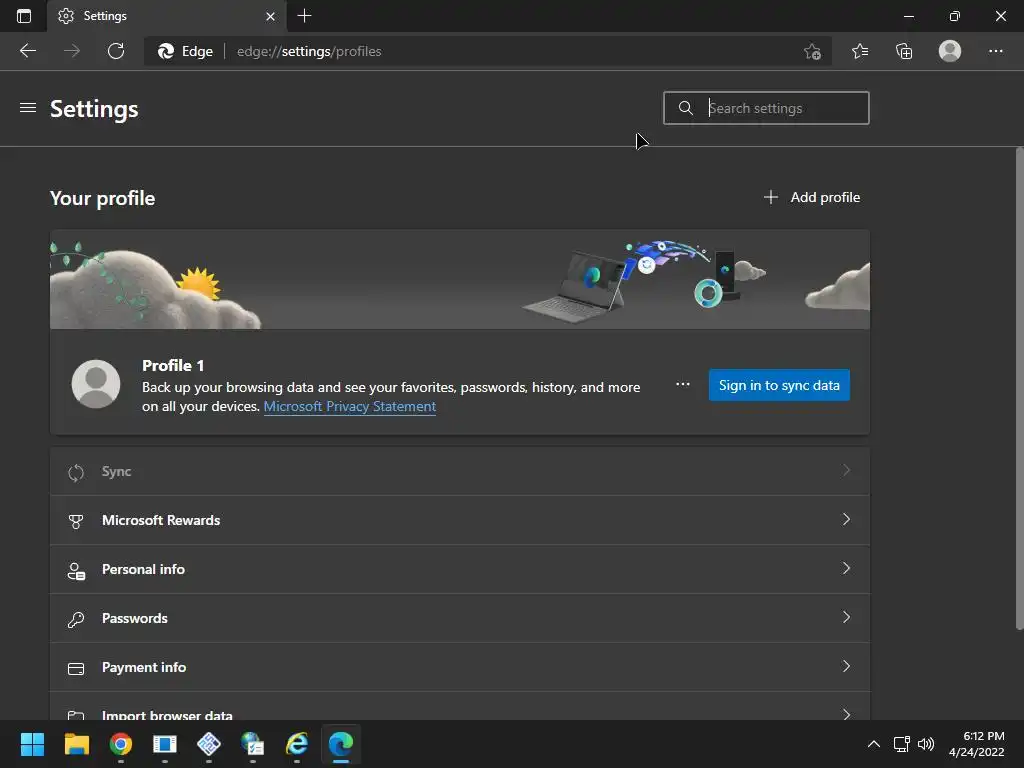Refresh the page with reload icon

[x=116, y=51]
